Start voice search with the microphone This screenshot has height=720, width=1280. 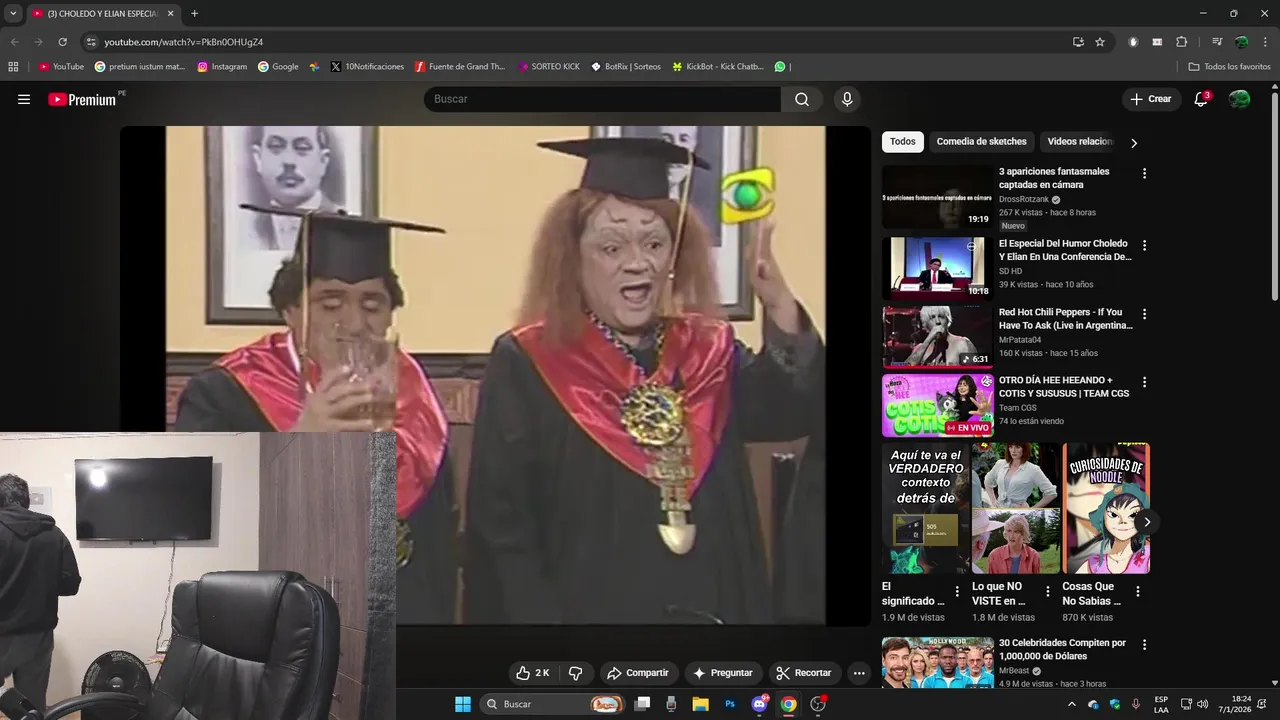[x=847, y=99]
